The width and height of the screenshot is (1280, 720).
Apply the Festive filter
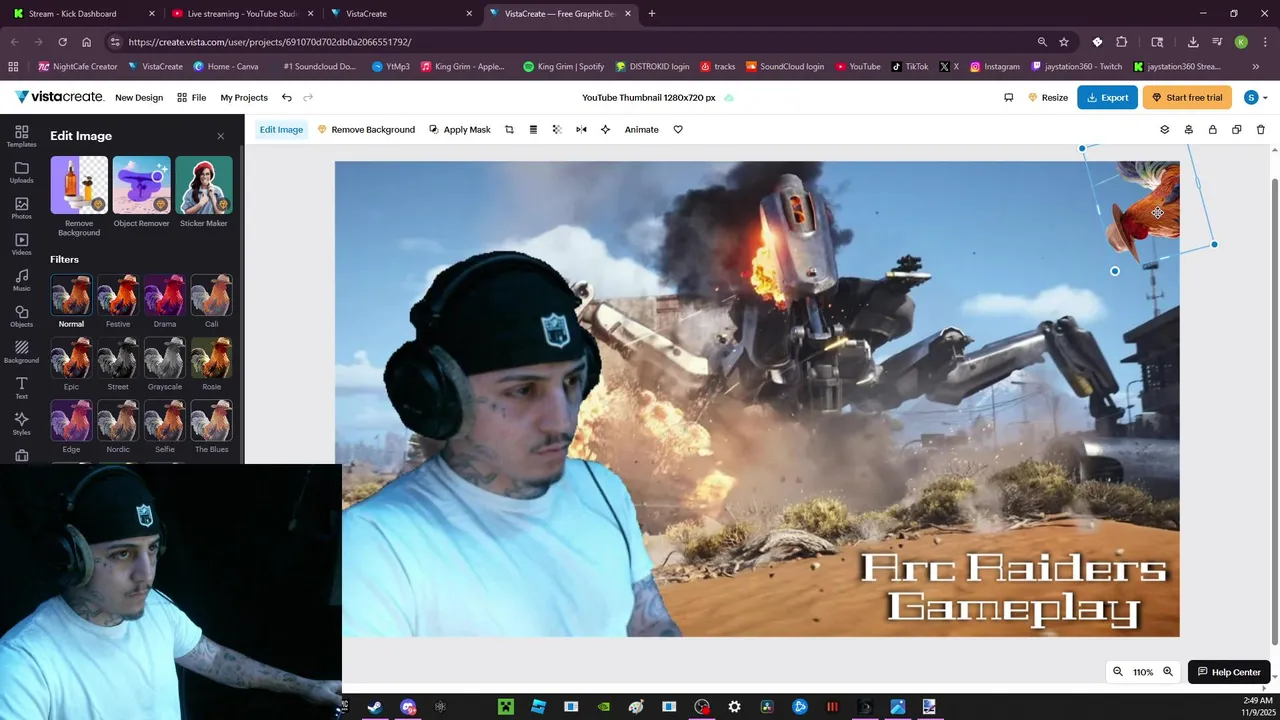coord(118,295)
